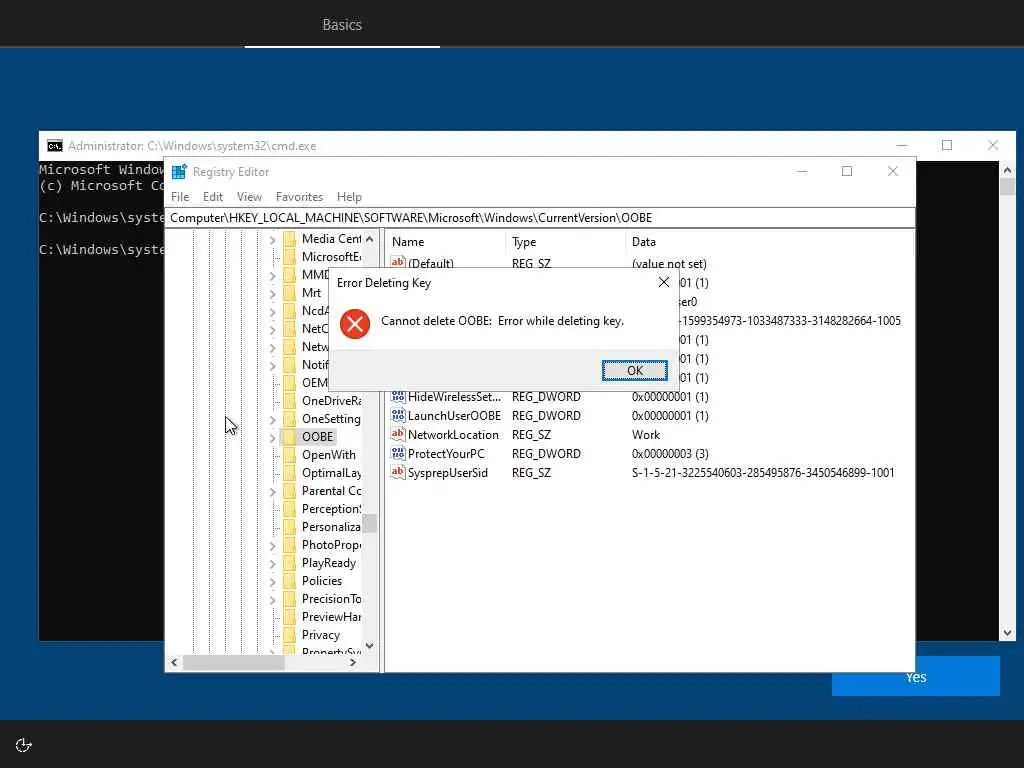Screen dimensions: 1024x768
Task: Select the OOBE key in the tree
Action: 317,437
